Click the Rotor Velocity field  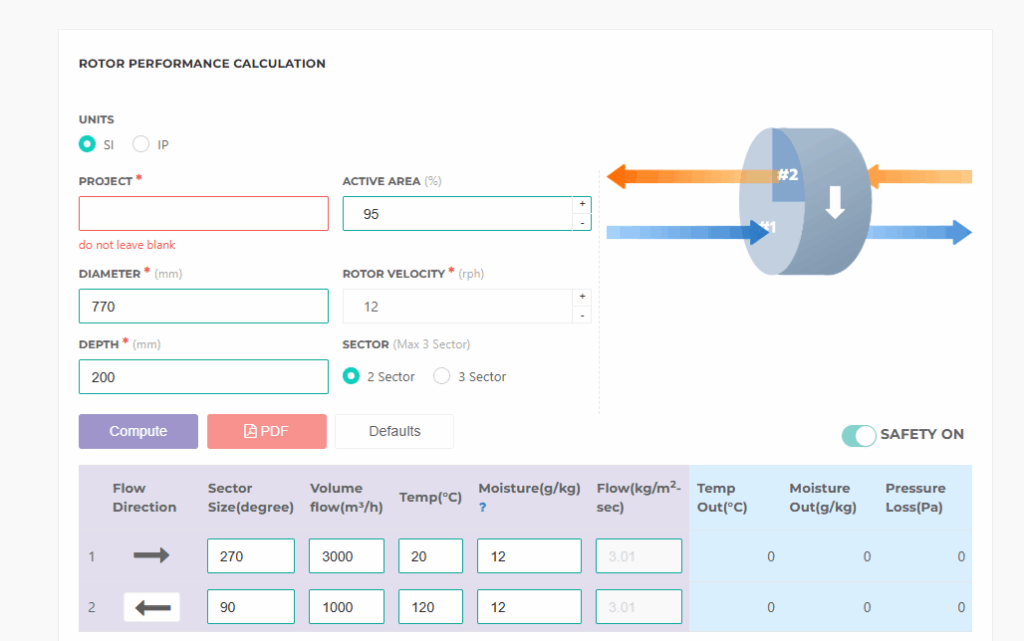(x=458, y=306)
